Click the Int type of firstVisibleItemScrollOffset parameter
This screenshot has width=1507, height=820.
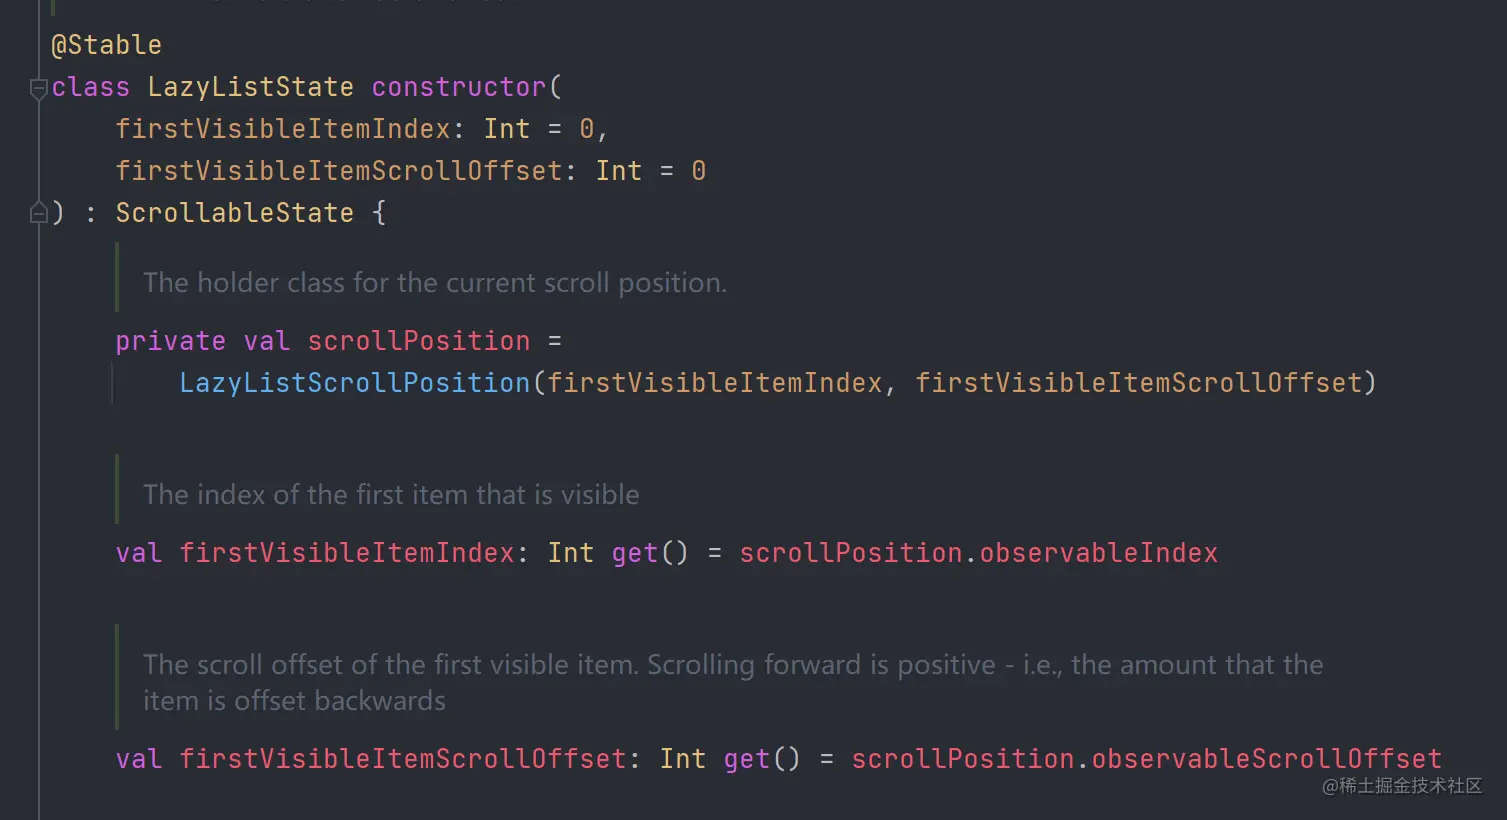tap(618, 171)
